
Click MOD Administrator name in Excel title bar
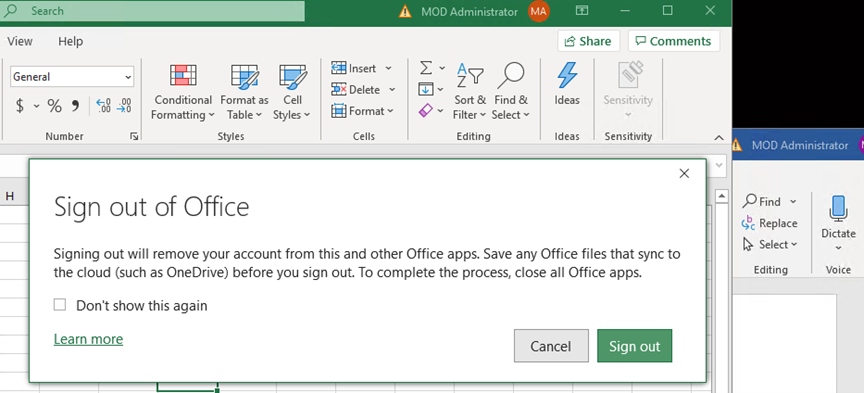[x=469, y=12]
